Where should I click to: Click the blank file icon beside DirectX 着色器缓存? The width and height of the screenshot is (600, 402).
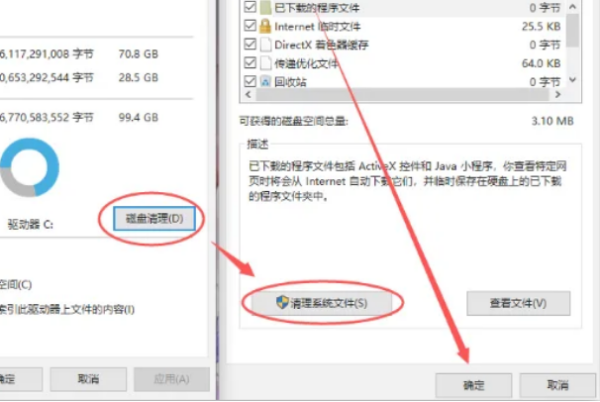pyautogui.click(x=265, y=44)
